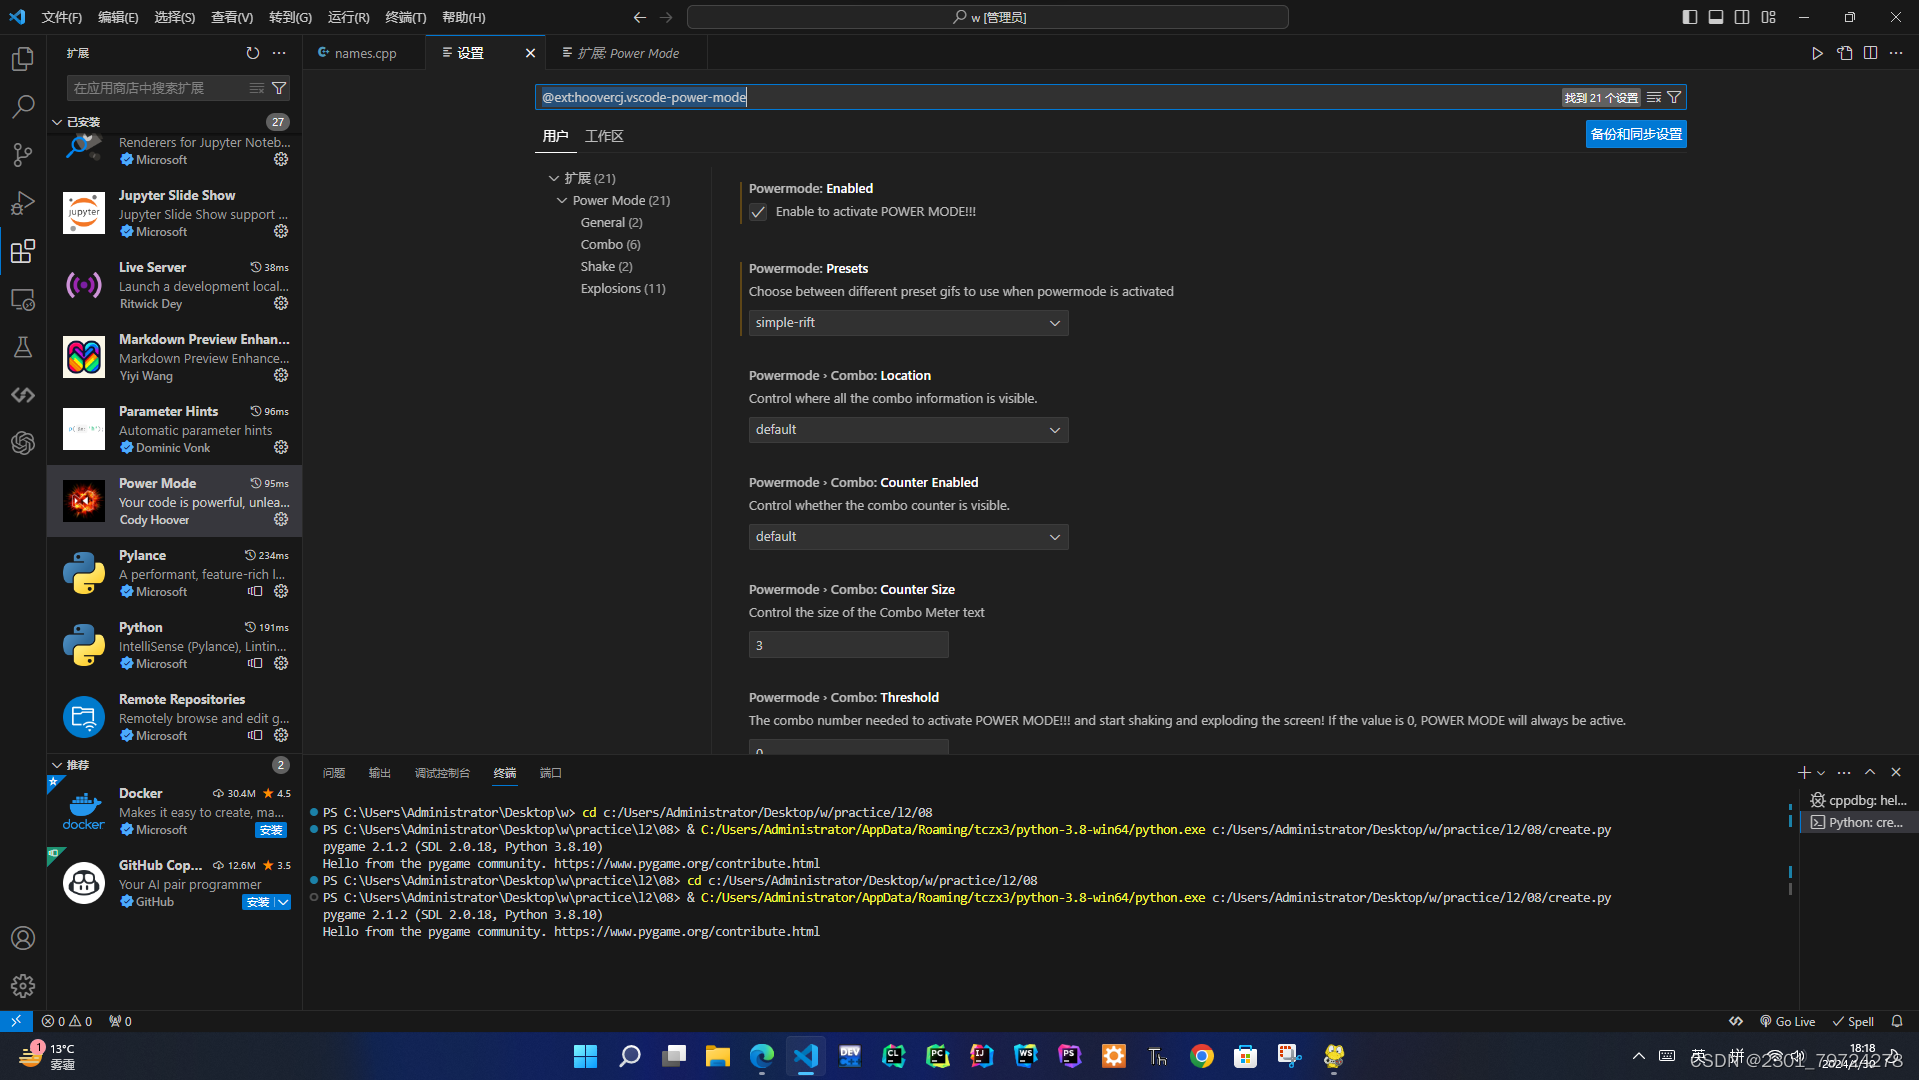Switch to the names.cpp tab
The width and height of the screenshot is (1919, 1080).
coord(363,52)
